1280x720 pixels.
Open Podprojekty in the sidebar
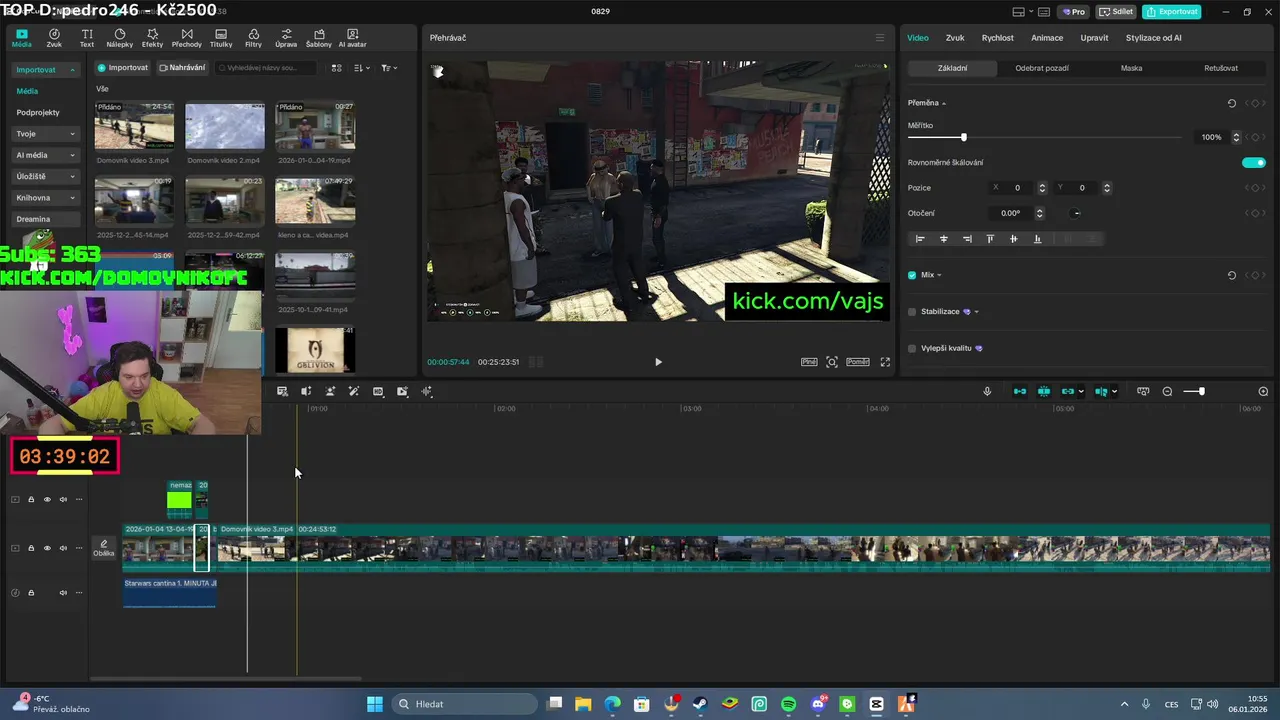38,113
